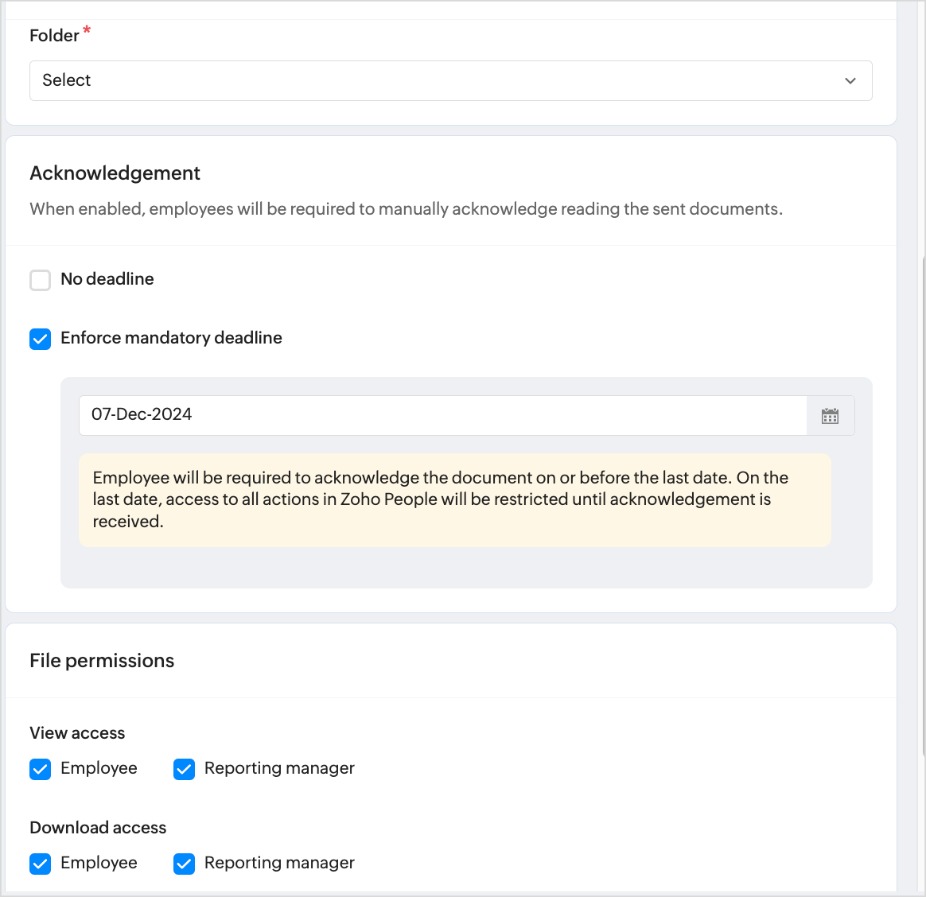Expand the Folder dropdown chevron arrow
This screenshot has height=897, width=926.
(x=850, y=81)
